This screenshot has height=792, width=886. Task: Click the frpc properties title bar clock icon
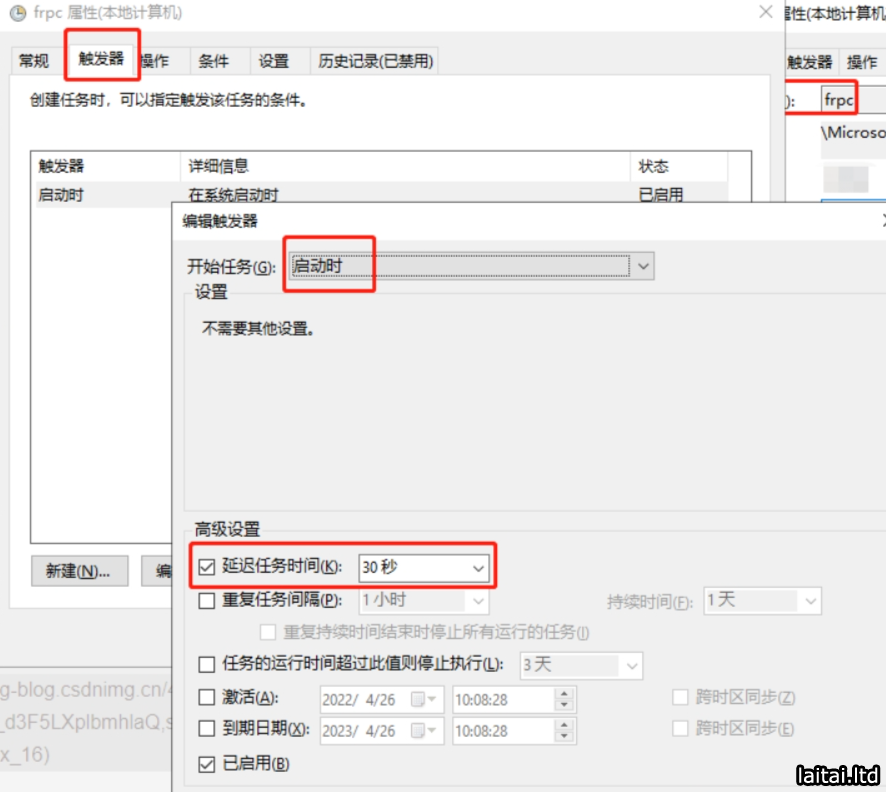pos(16,14)
